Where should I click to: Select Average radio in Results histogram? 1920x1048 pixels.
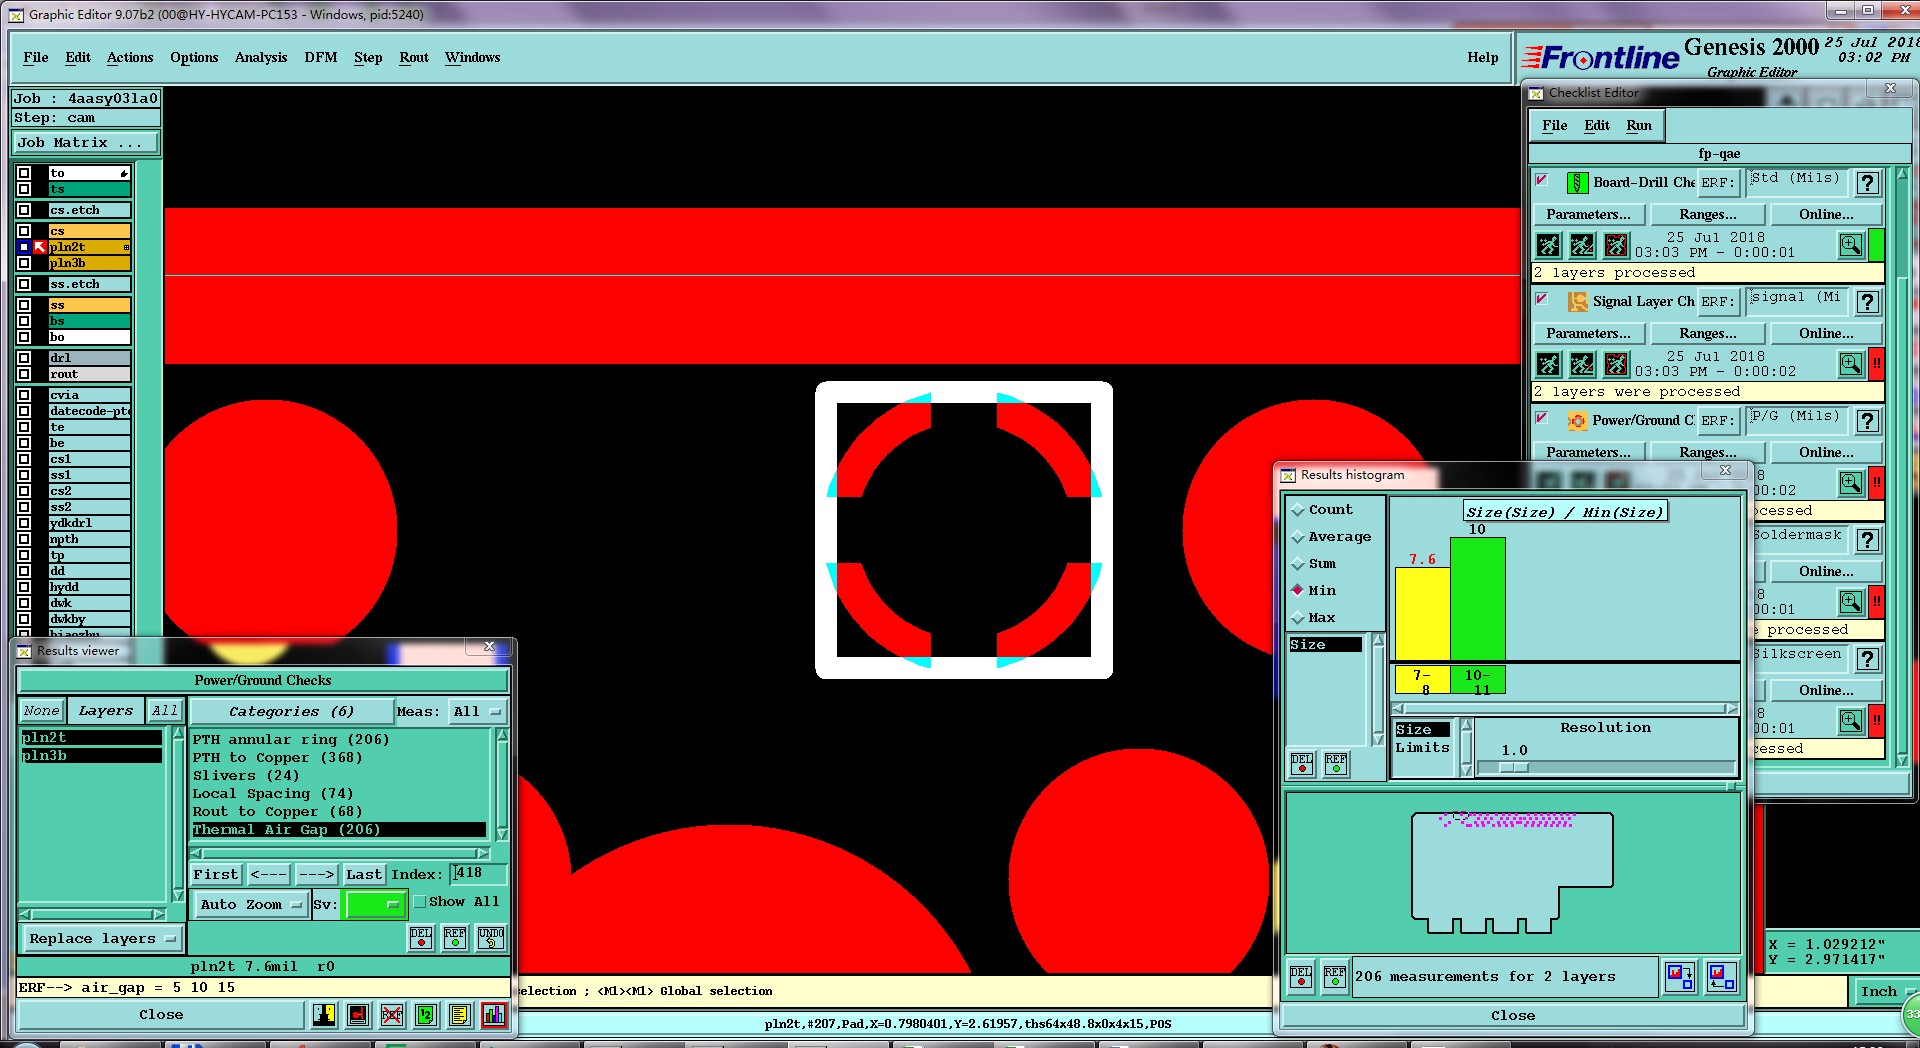pyautogui.click(x=1298, y=537)
